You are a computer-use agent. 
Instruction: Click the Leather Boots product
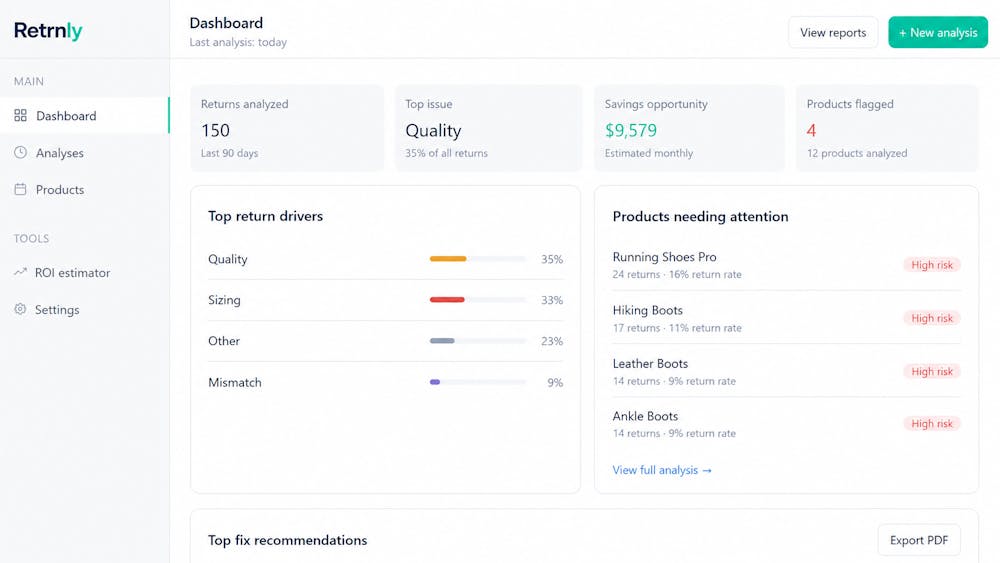(650, 363)
